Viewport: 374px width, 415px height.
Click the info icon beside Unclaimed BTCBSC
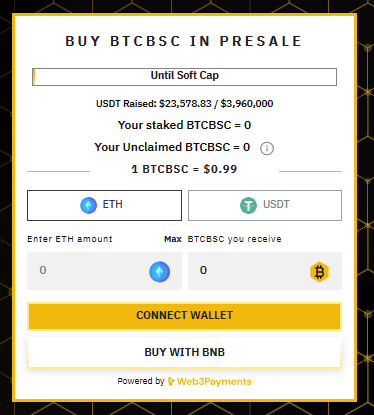267,148
